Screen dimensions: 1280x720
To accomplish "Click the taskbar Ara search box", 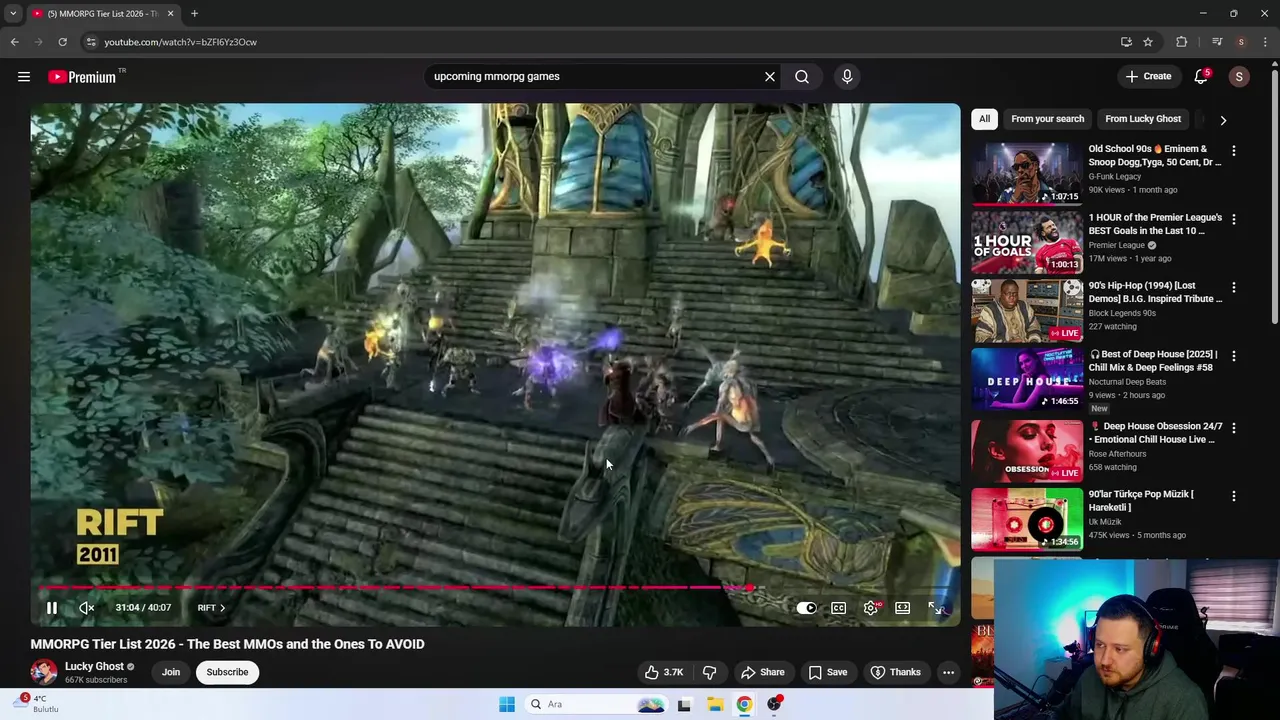I will [595, 704].
